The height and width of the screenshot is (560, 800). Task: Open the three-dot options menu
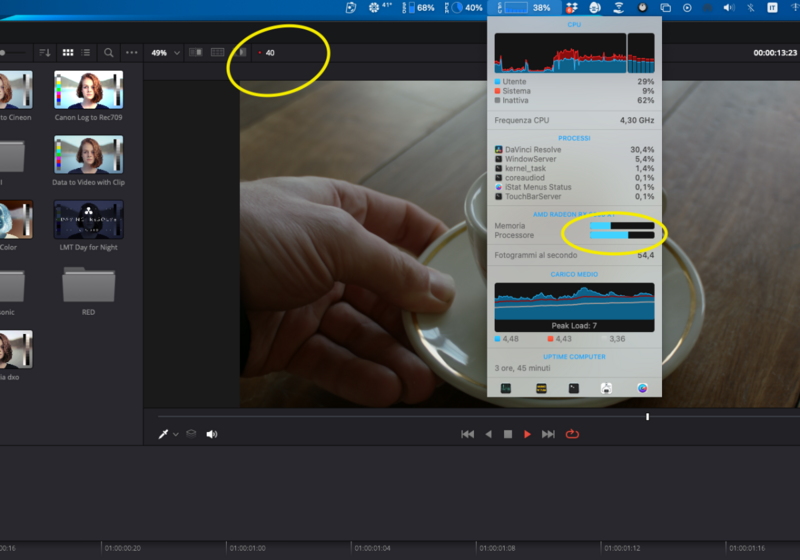click(x=131, y=52)
